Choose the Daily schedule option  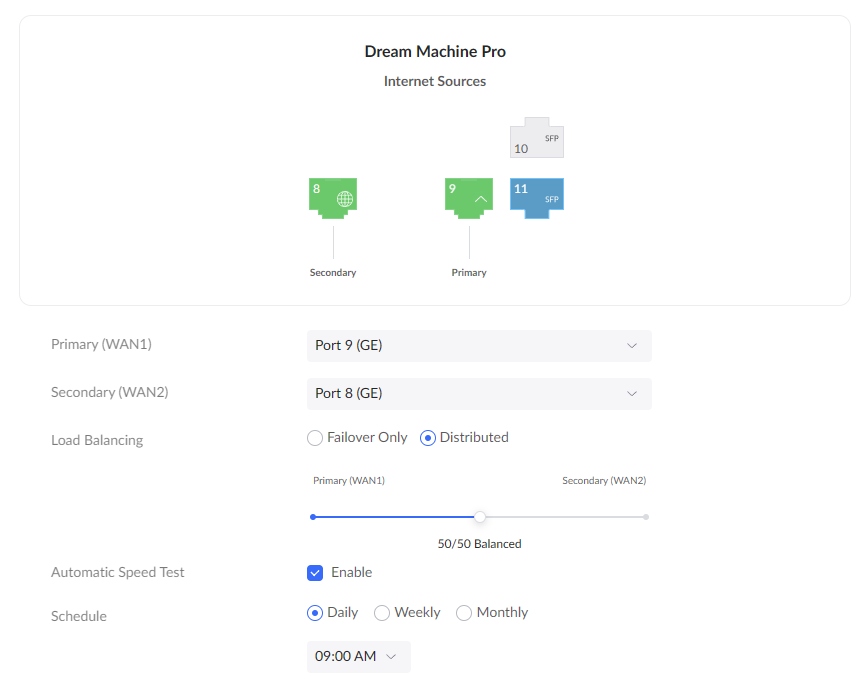click(x=315, y=613)
